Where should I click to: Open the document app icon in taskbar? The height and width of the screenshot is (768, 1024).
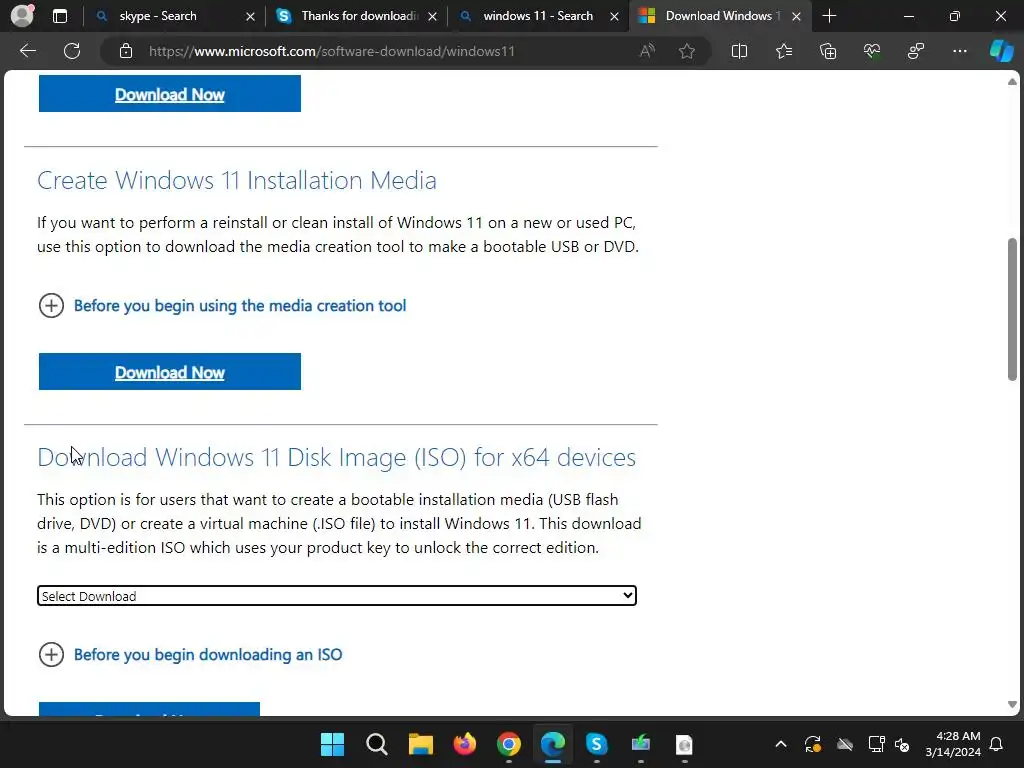684,744
